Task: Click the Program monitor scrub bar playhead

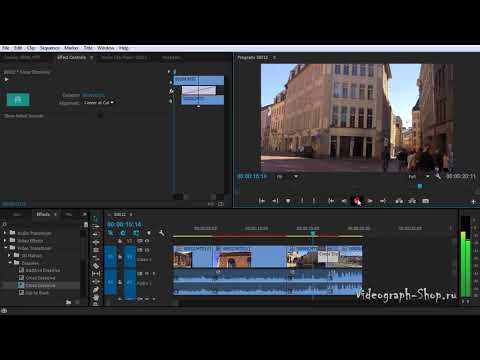Action: [420, 186]
